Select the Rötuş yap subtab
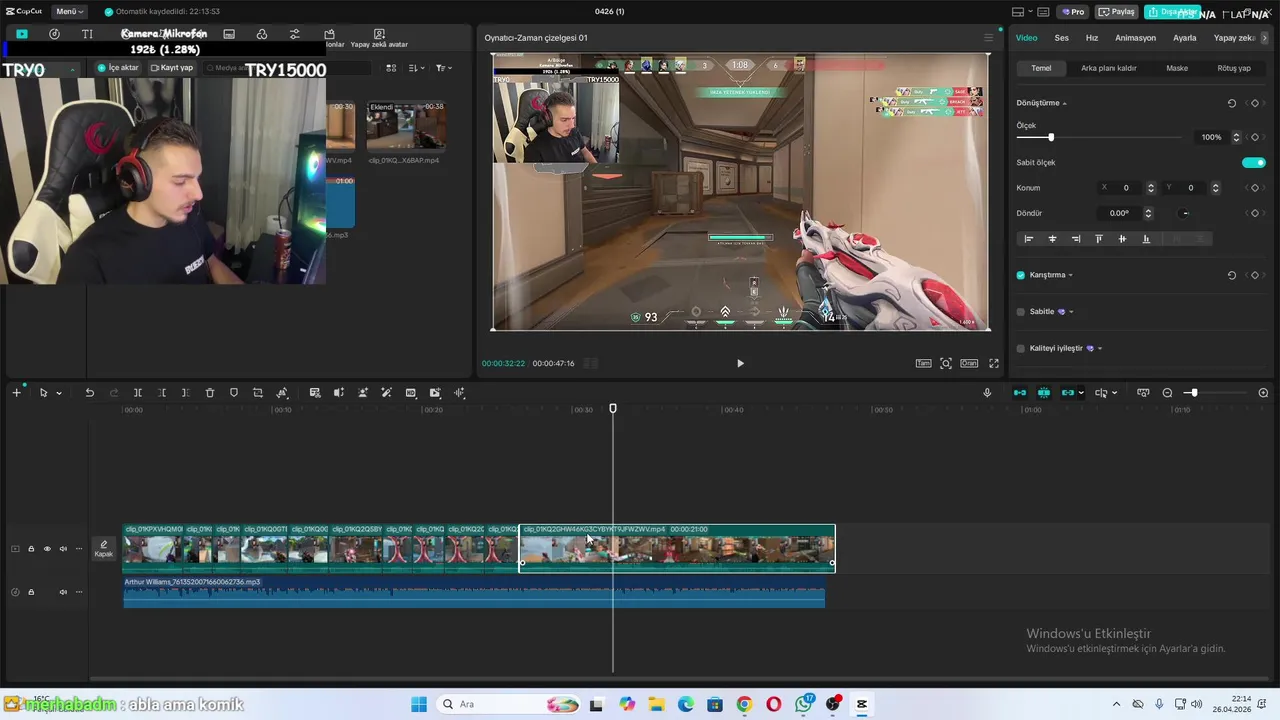This screenshot has height=720, width=1280. coord(1234,68)
